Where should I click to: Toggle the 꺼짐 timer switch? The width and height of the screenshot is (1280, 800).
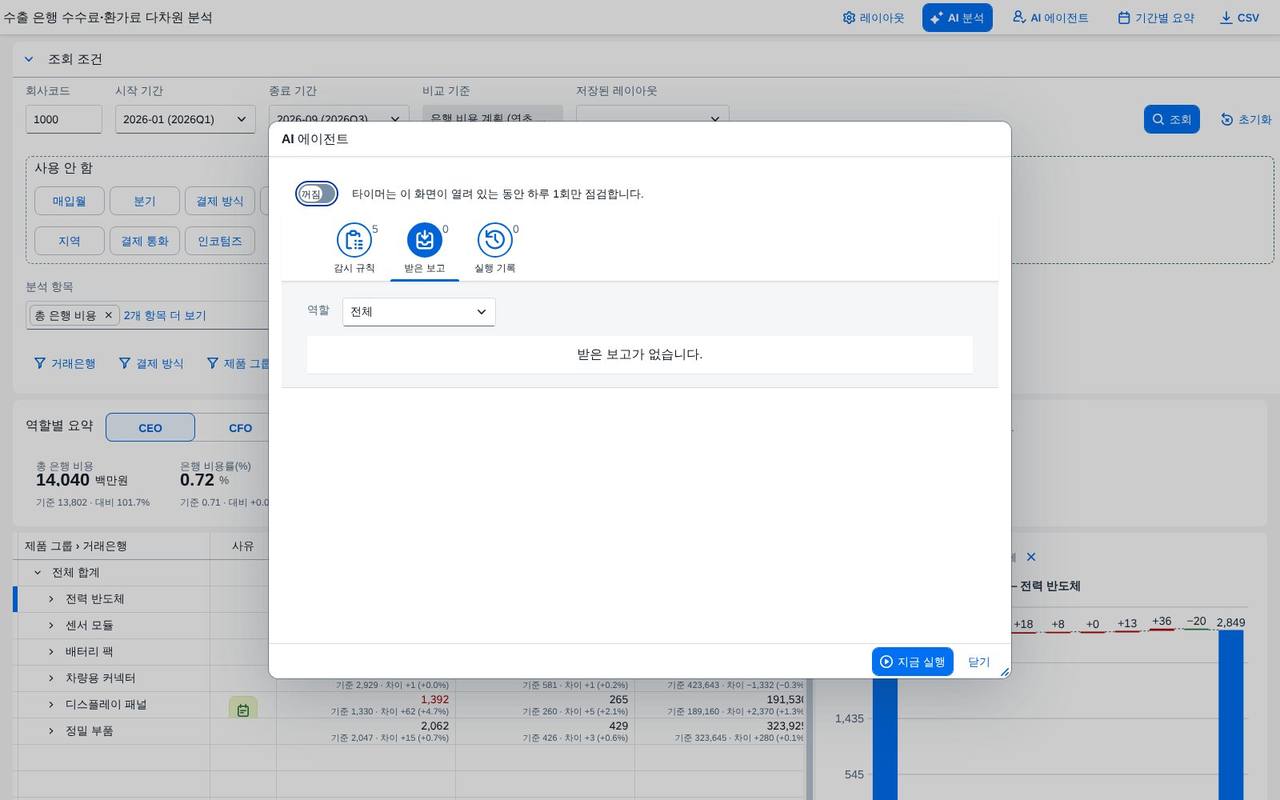coord(316,194)
